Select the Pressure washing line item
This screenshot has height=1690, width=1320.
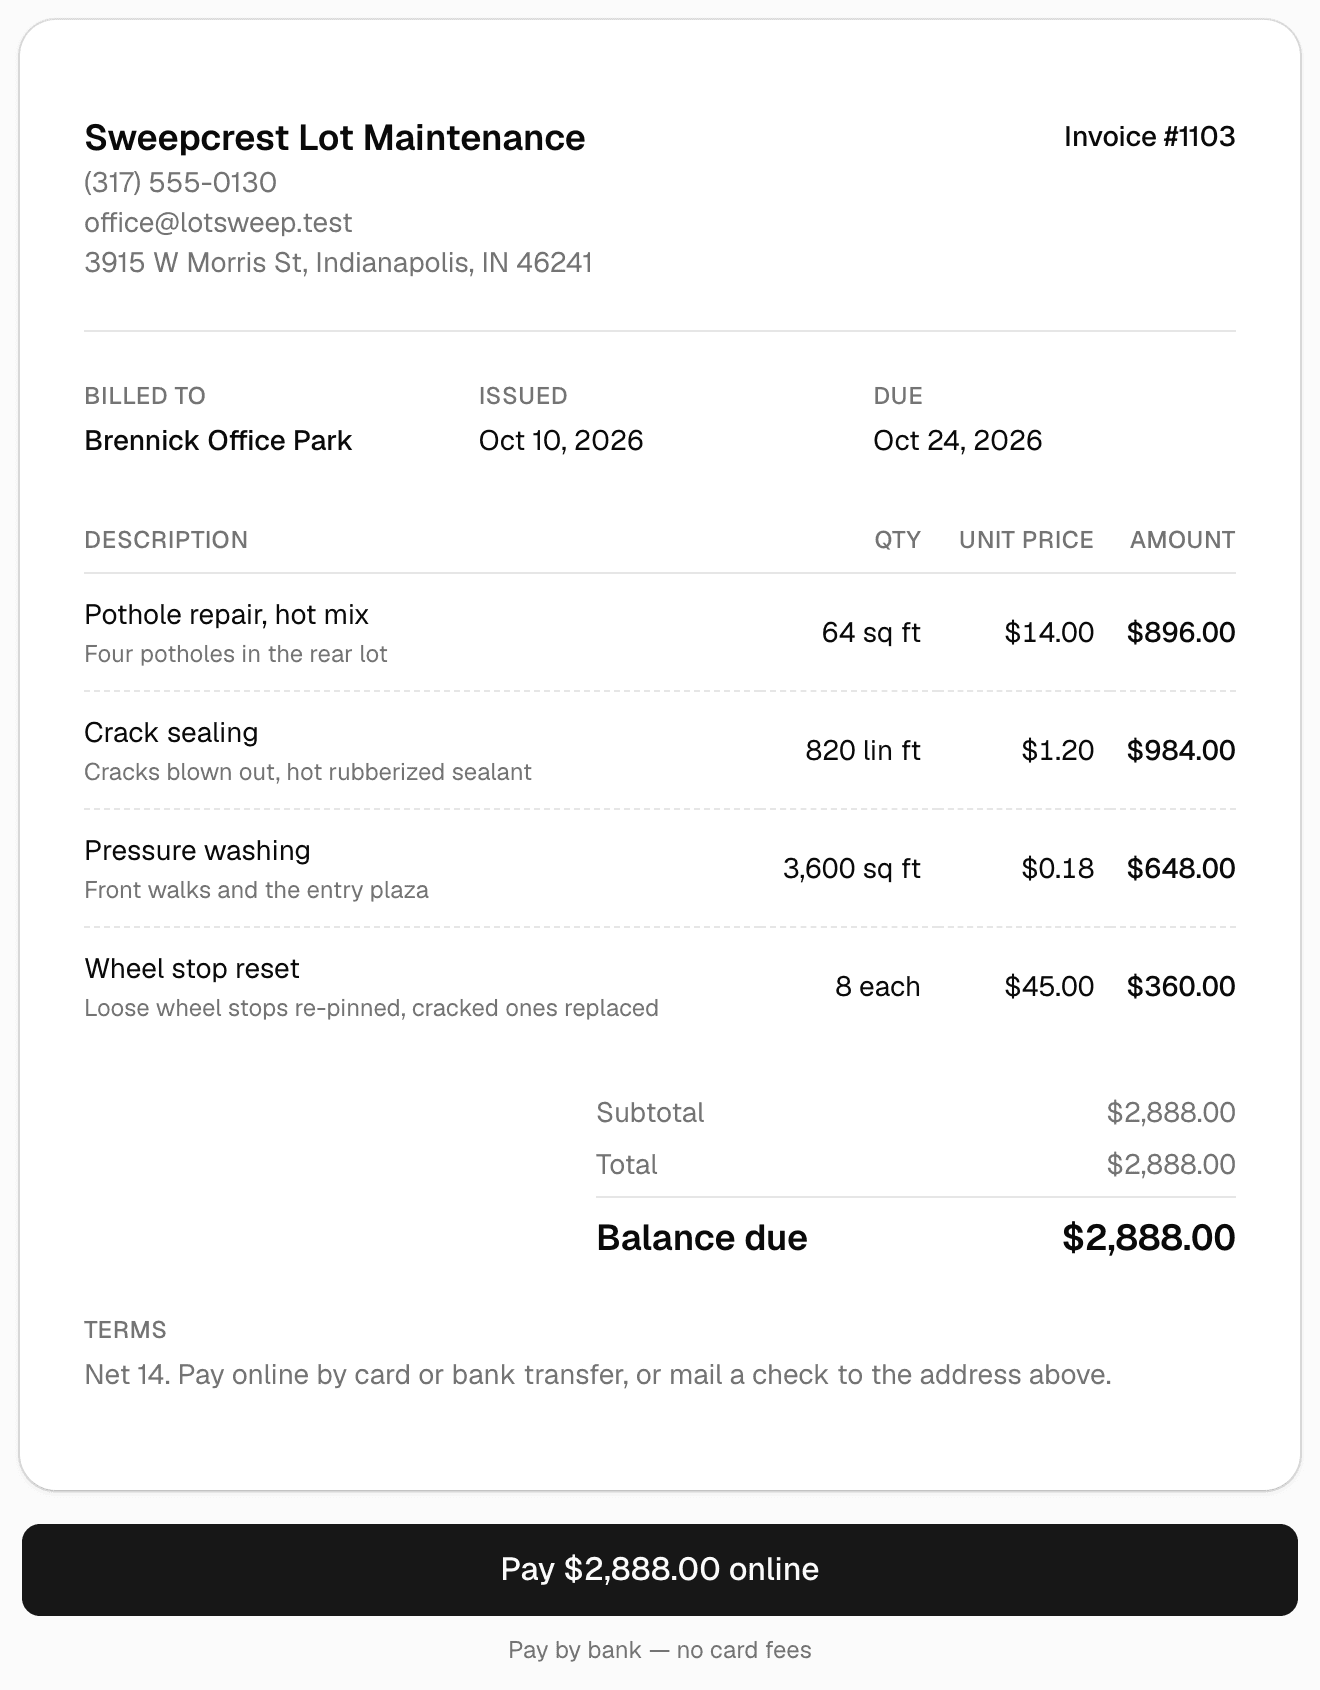click(660, 869)
